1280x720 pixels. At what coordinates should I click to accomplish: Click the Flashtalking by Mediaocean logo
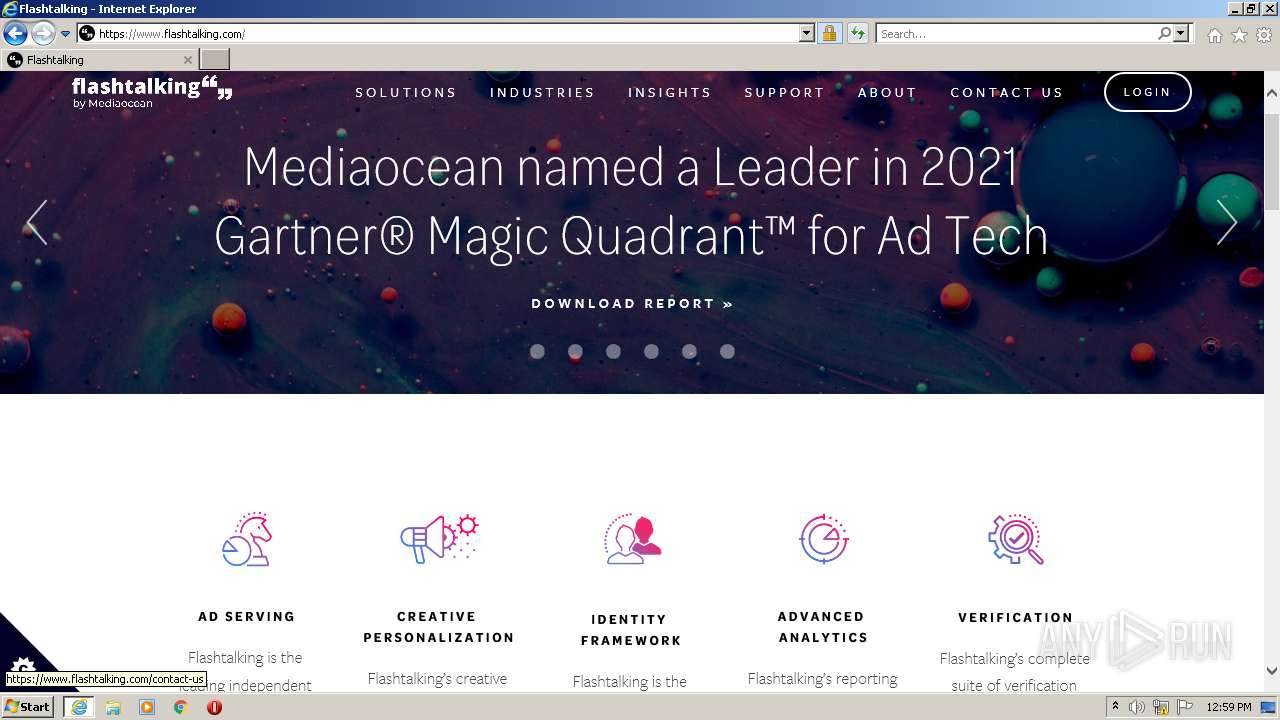152,92
